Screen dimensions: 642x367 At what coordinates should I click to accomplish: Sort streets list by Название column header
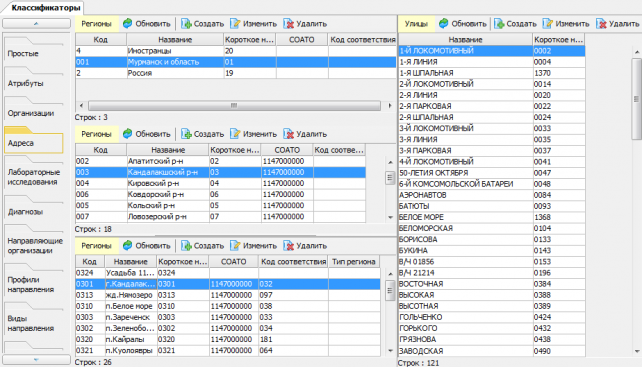466,40
